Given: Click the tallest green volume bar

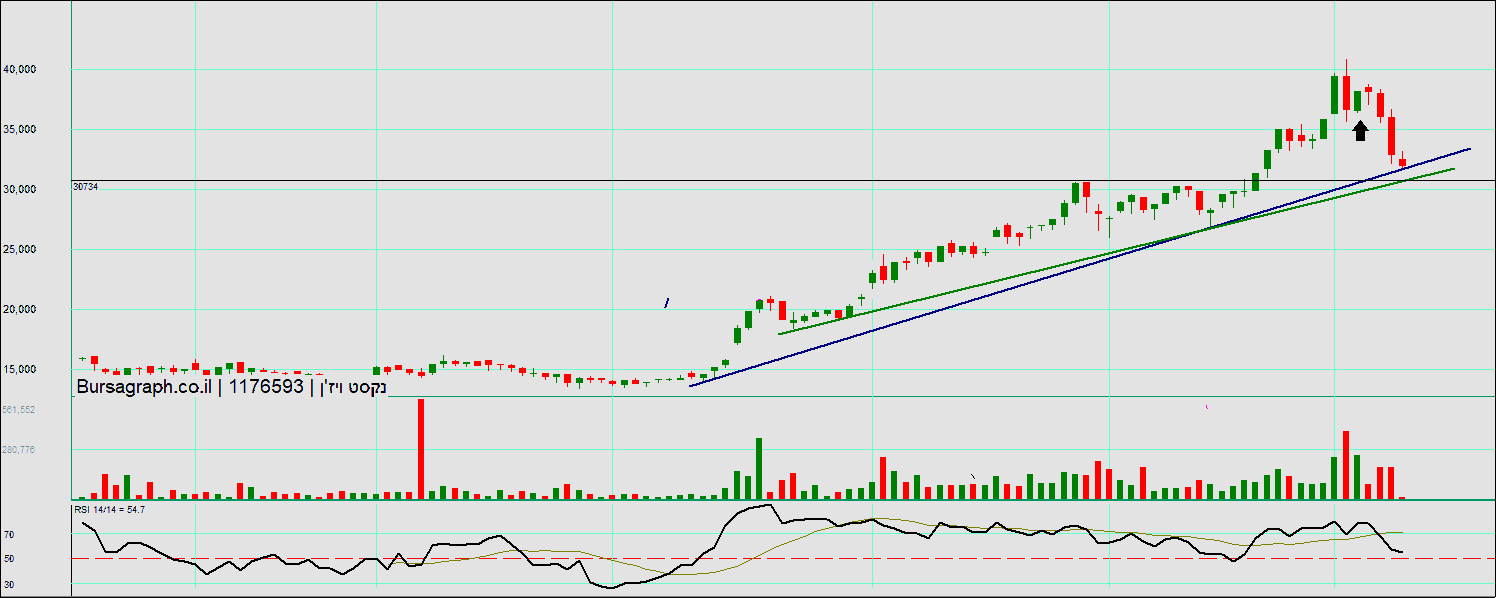Looking at the screenshot, I should (759, 468).
